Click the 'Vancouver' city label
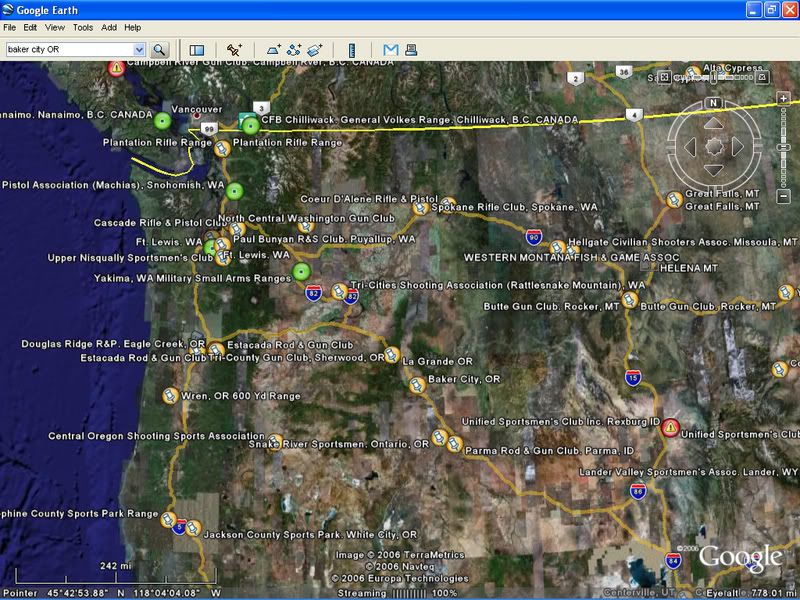The height and width of the screenshot is (600, 800). pos(197,109)
